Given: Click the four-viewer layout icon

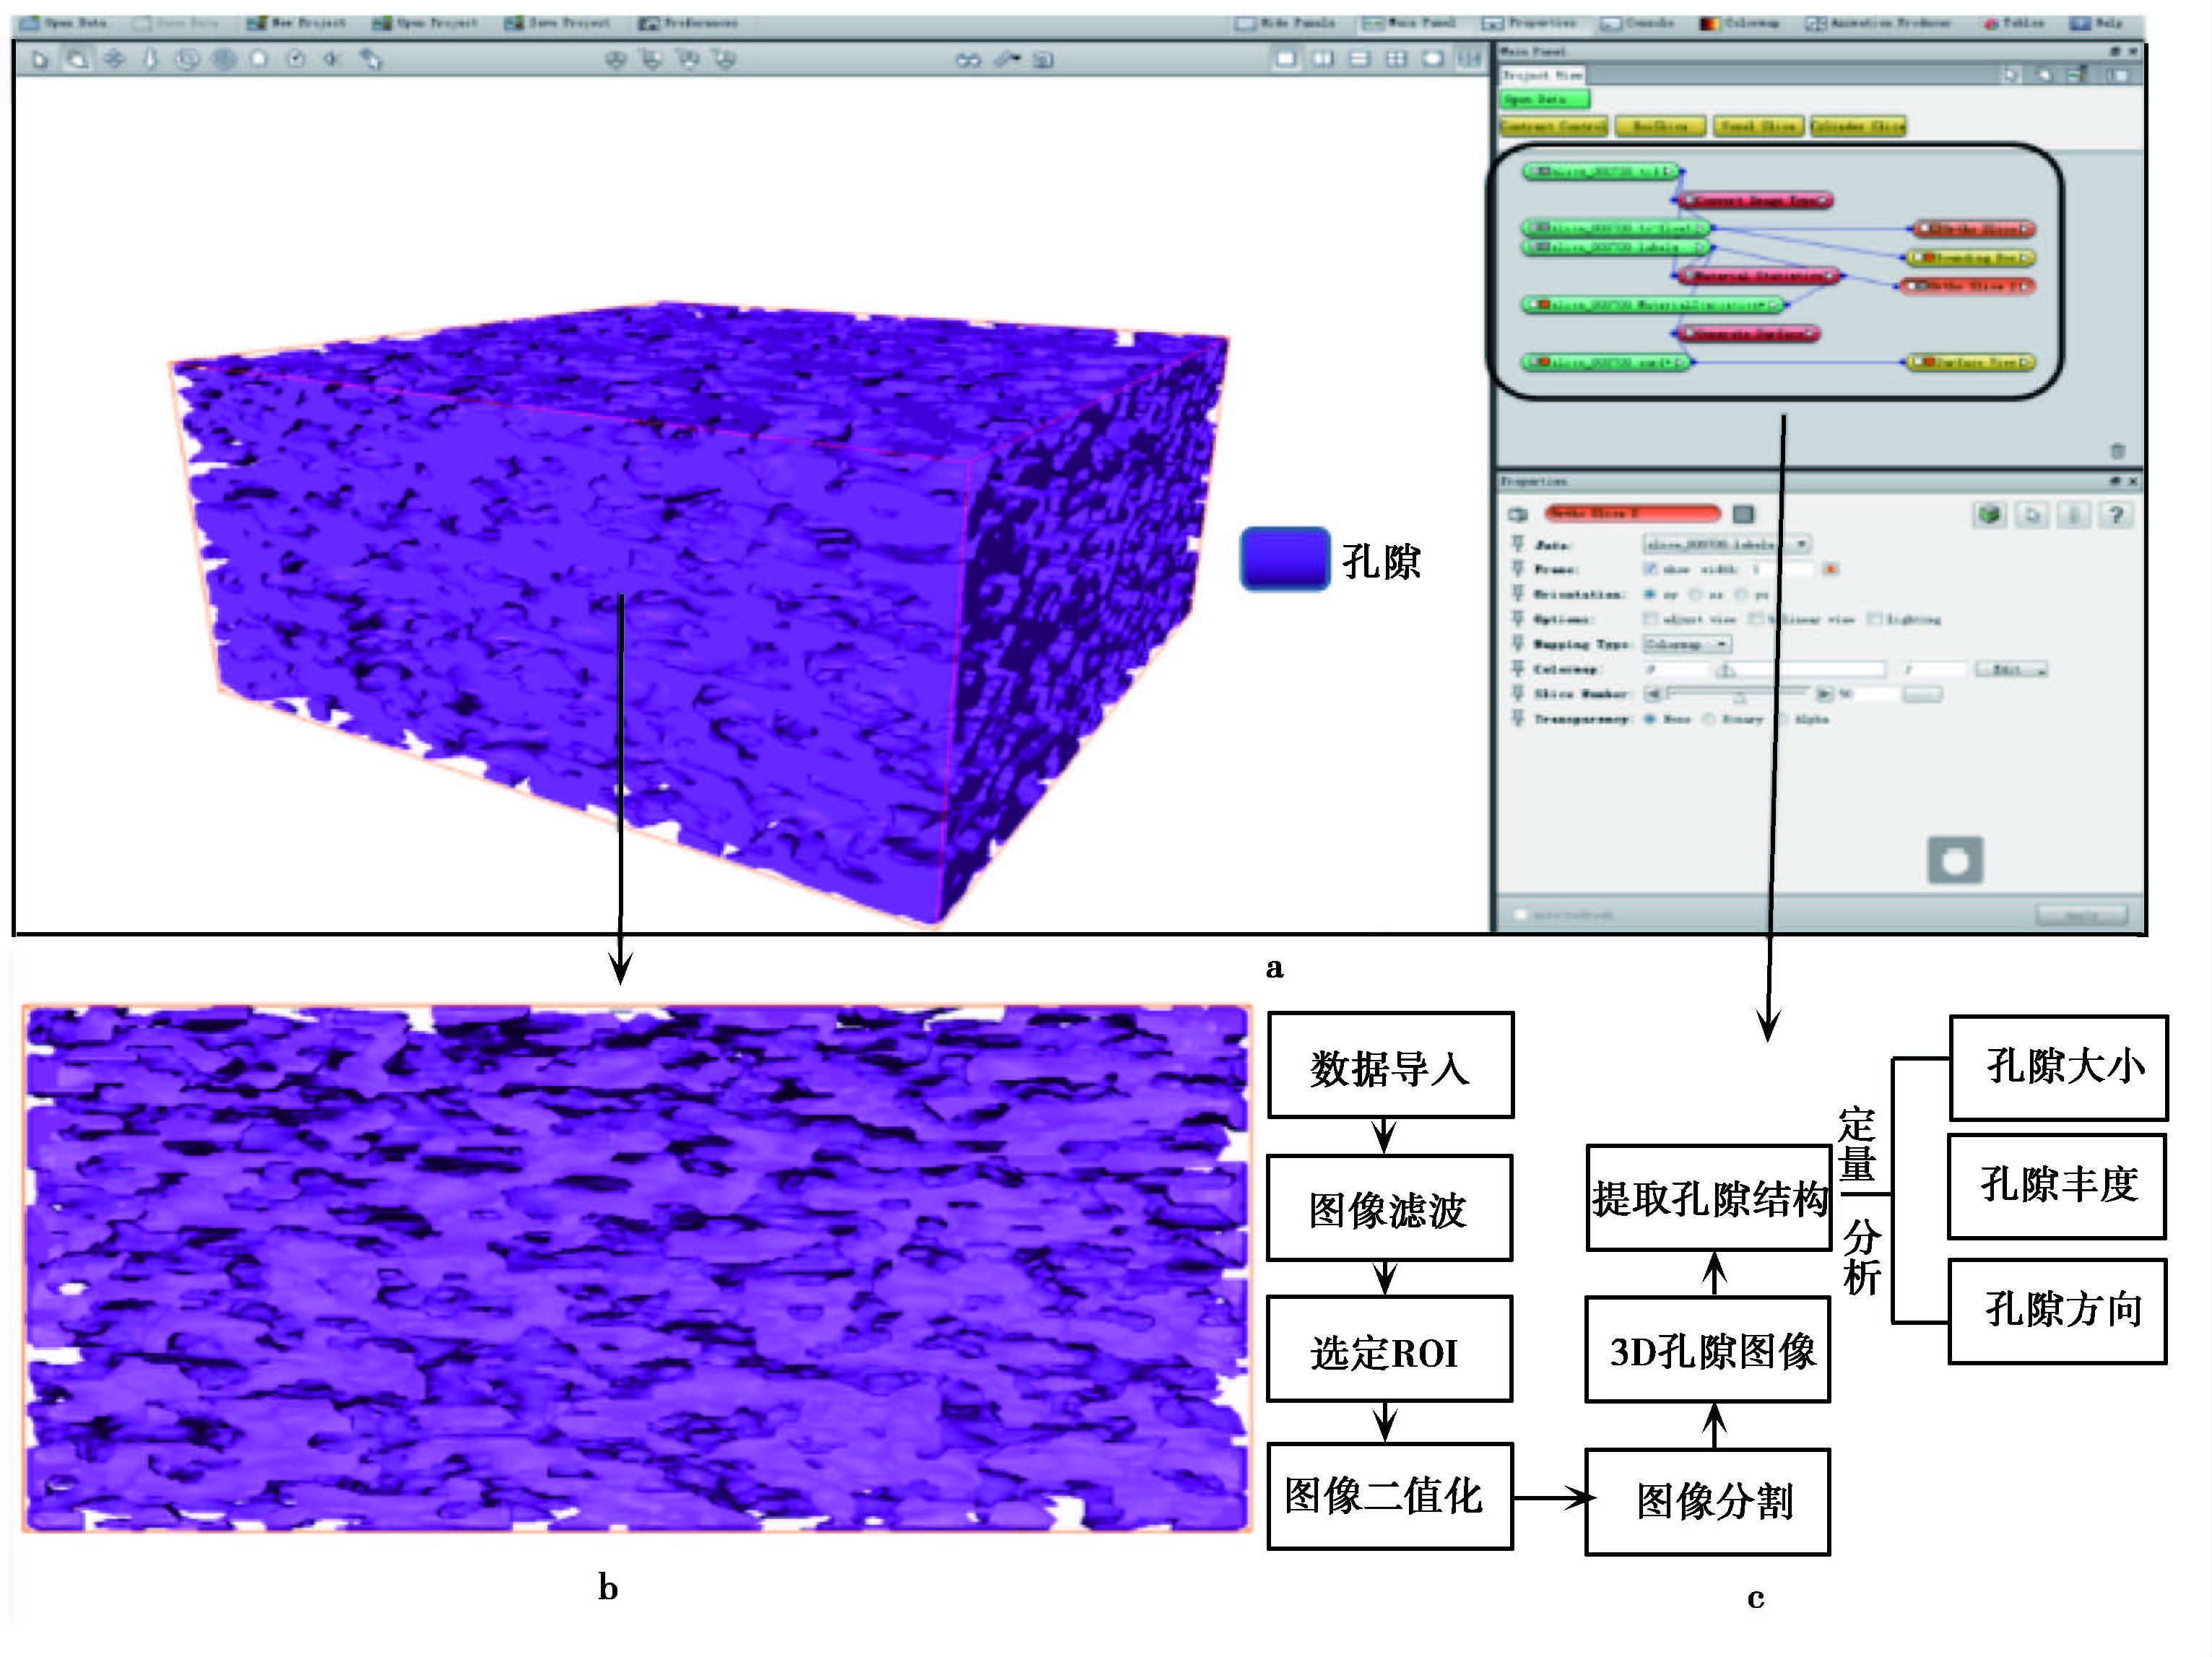Looking at the screenshot, I should 1396,59.
